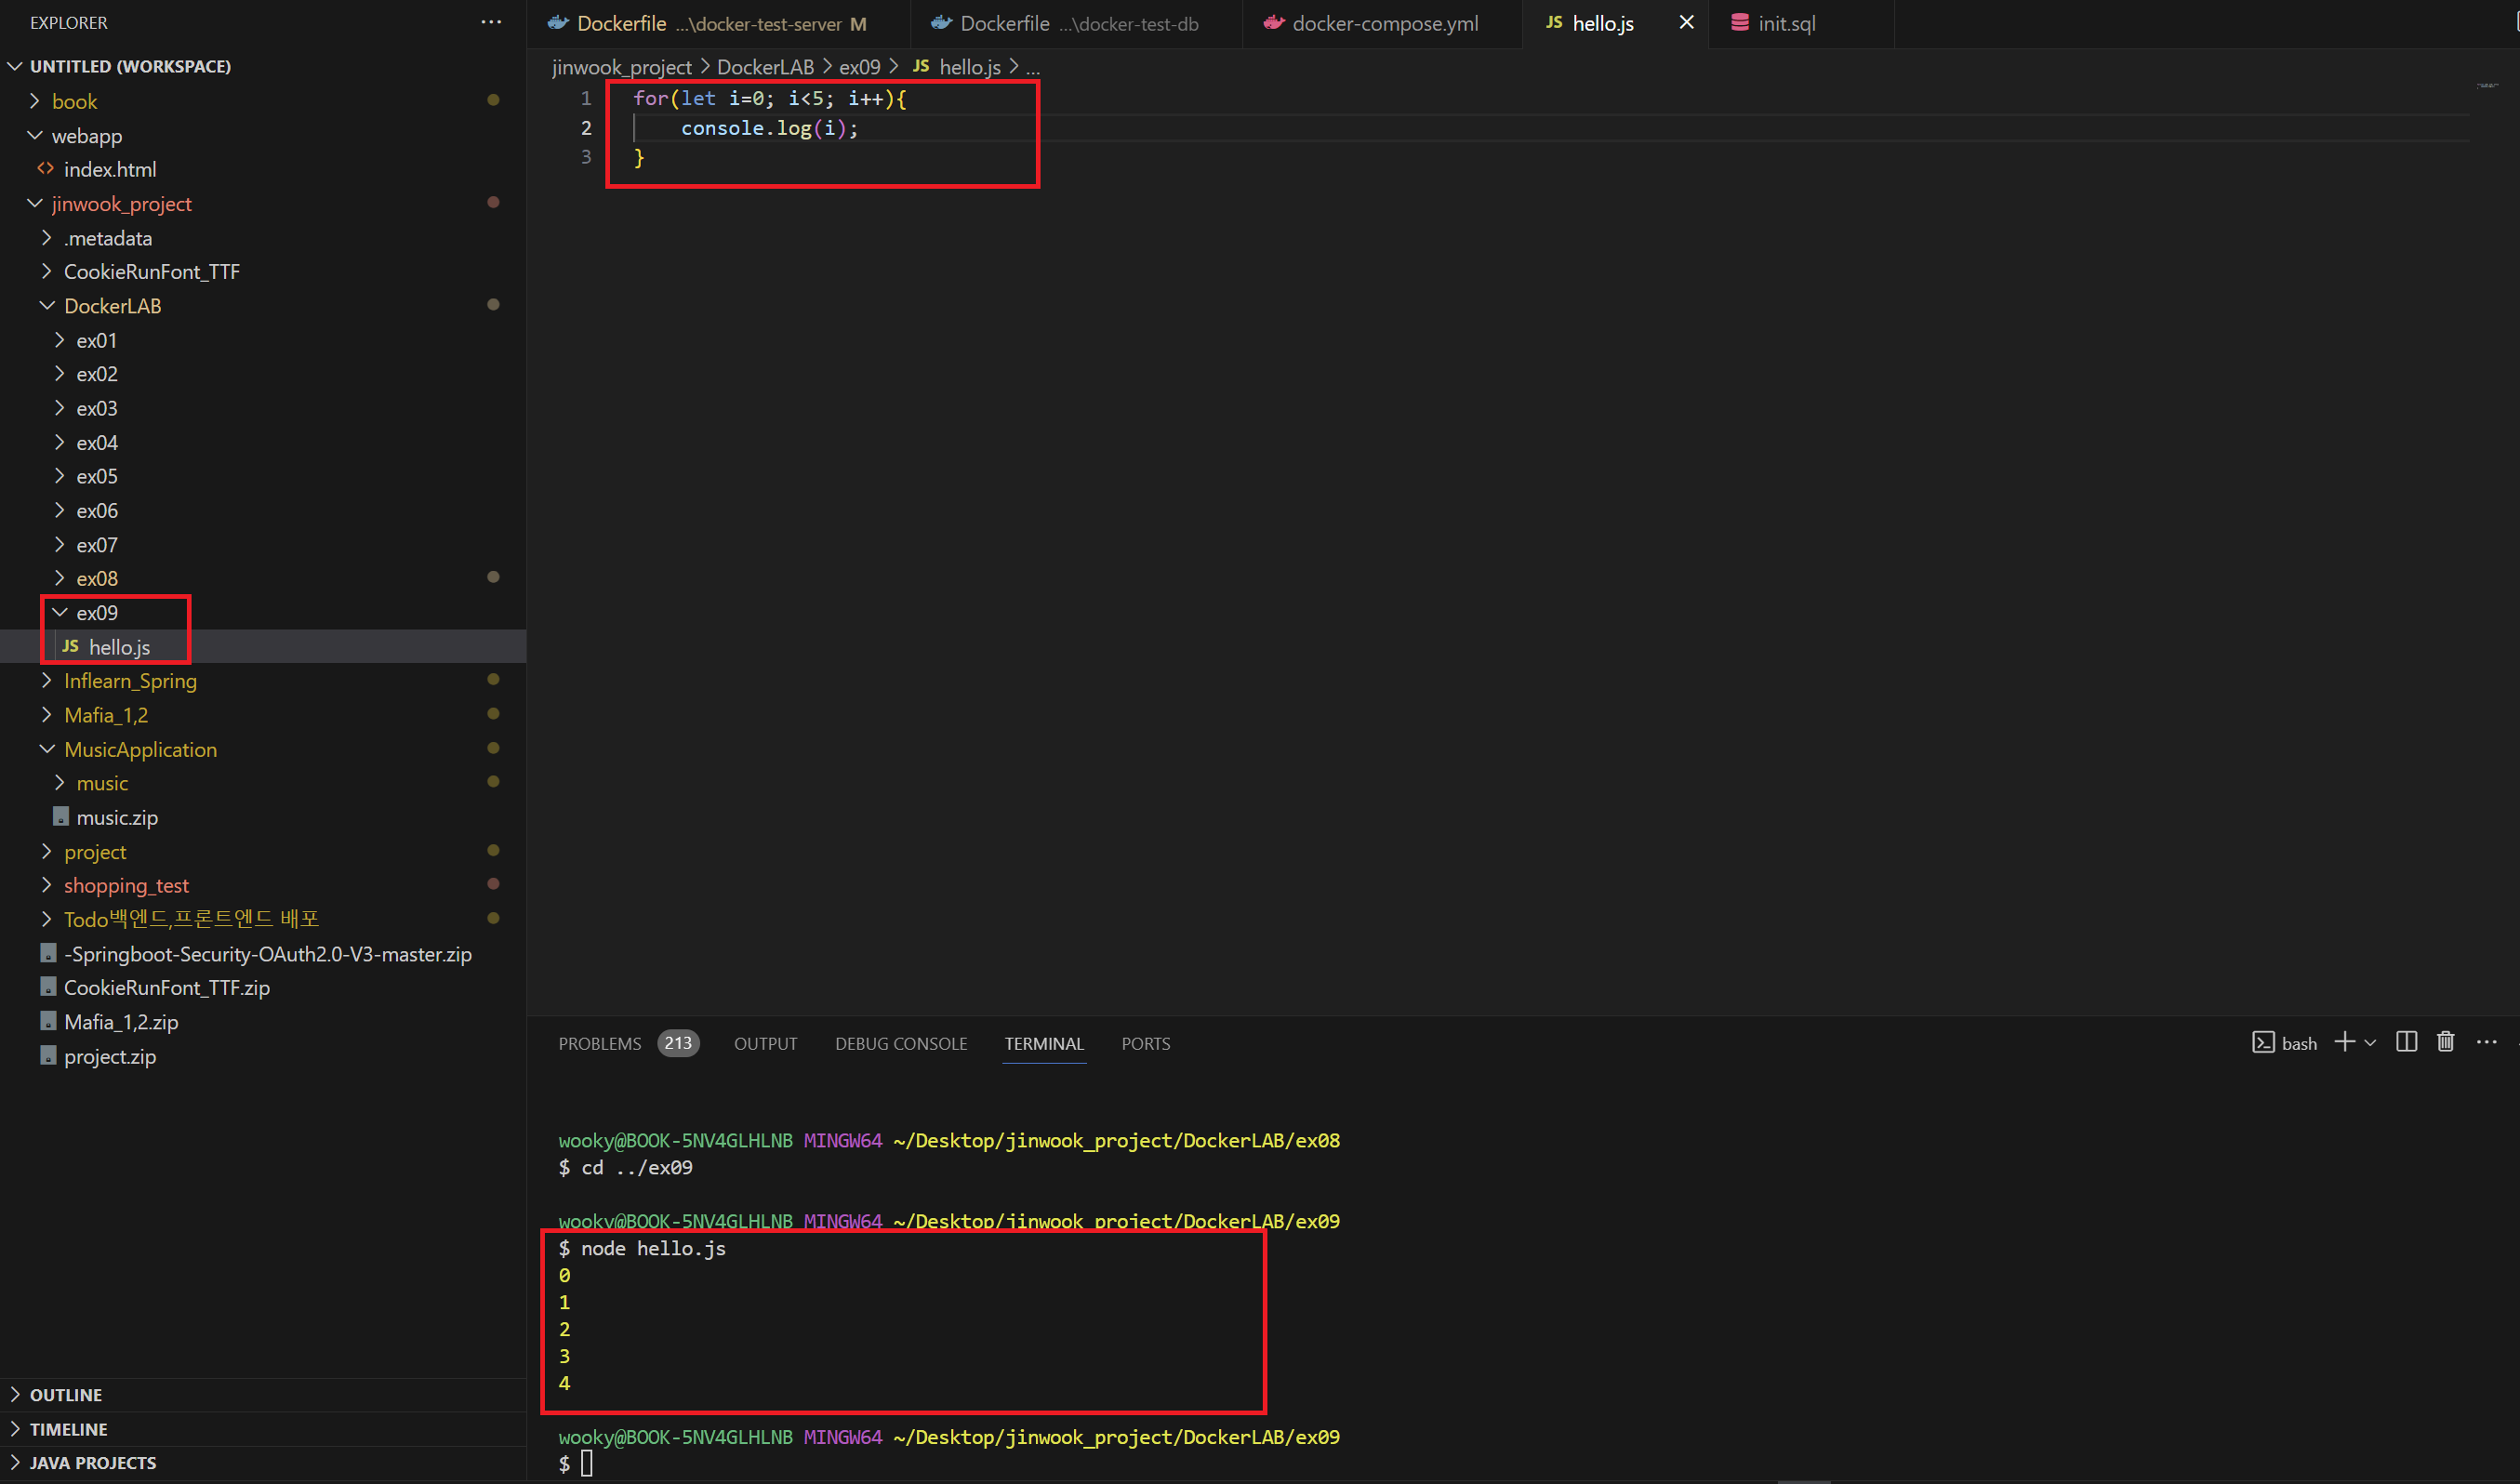Screen dimensions: 2520x1484
Task: Open music.zip file in explorer
Action: [x=117, y=817]
